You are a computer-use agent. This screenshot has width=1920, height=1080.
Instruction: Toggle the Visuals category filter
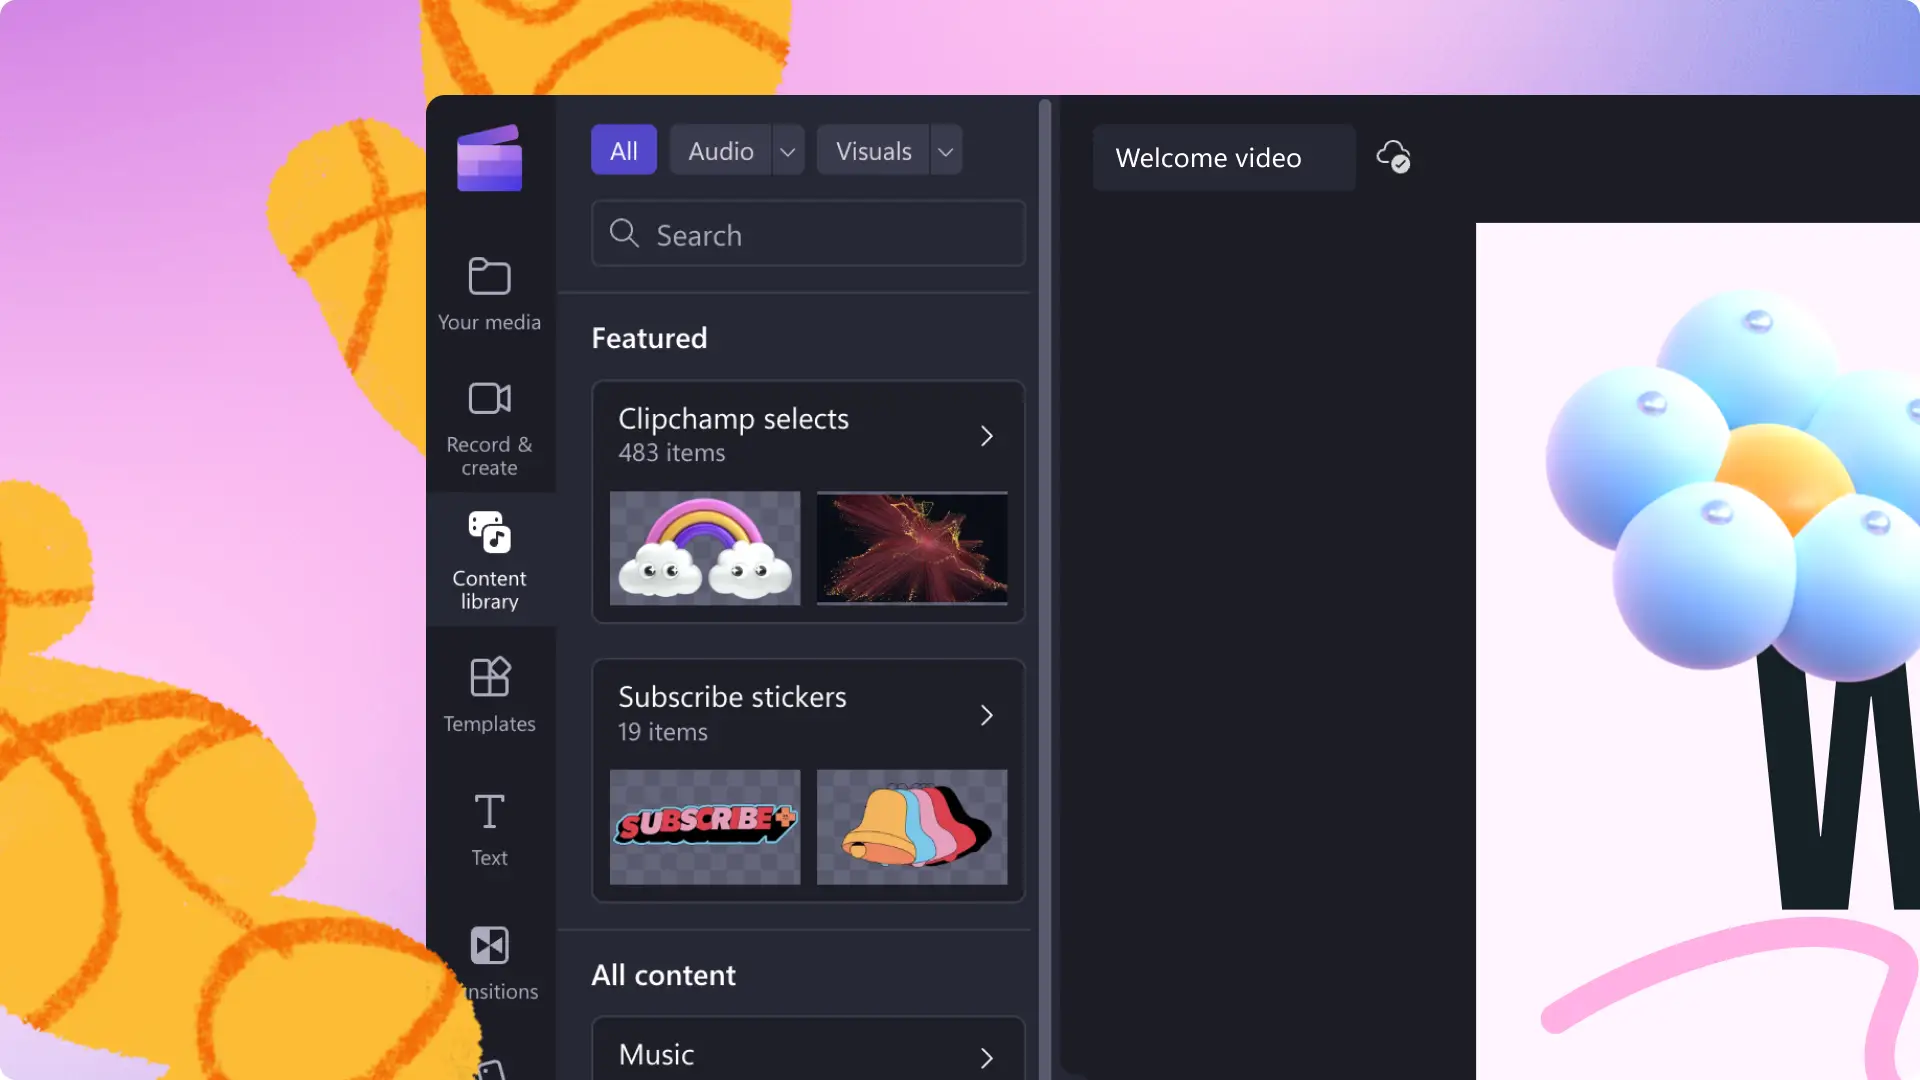pyautogui.click(x=873, y=149)
